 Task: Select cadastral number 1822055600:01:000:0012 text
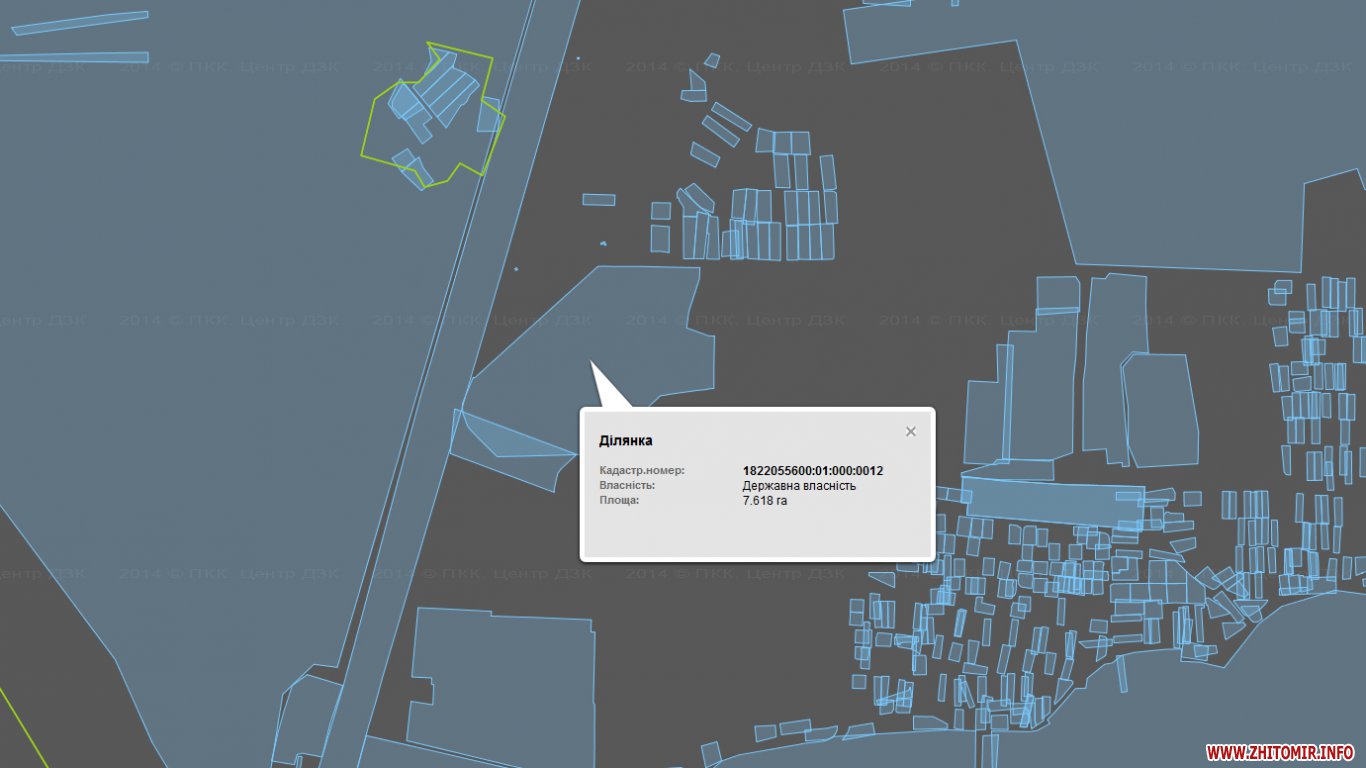(813, 471)
